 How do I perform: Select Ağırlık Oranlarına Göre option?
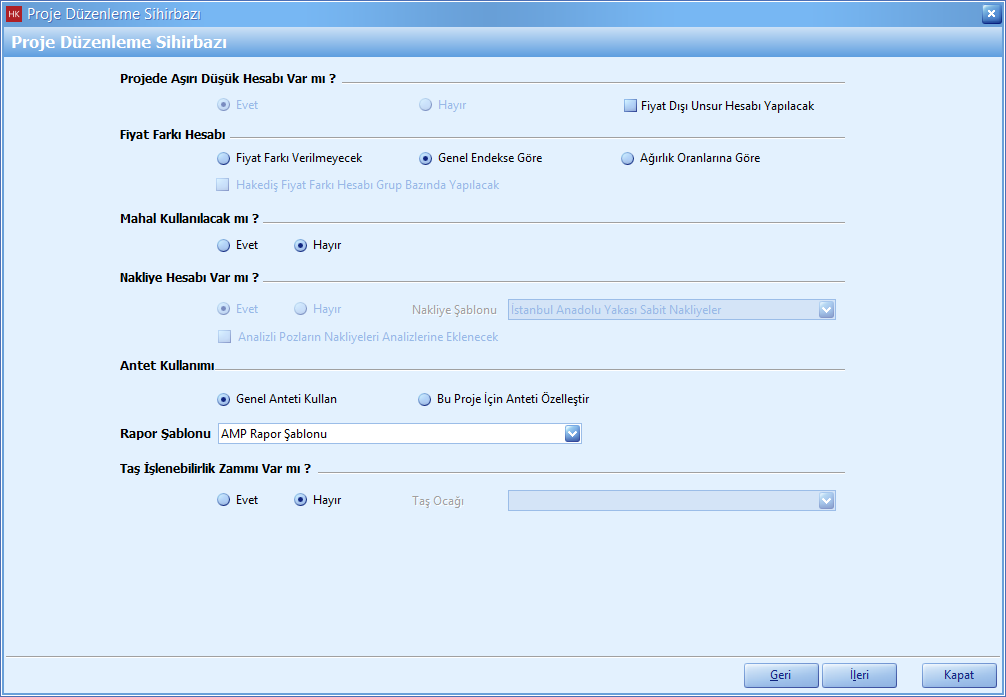pyautogui.click(x=628, y=158)
